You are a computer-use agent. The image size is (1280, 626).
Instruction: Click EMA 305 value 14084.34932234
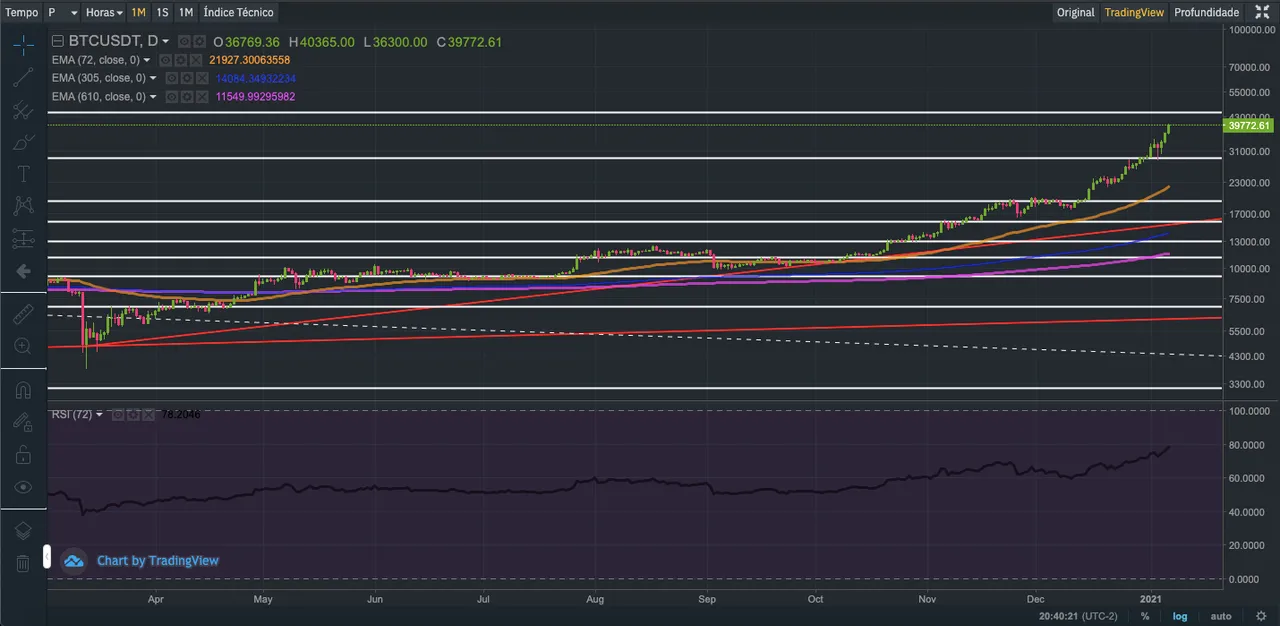(x=255, y=78)
